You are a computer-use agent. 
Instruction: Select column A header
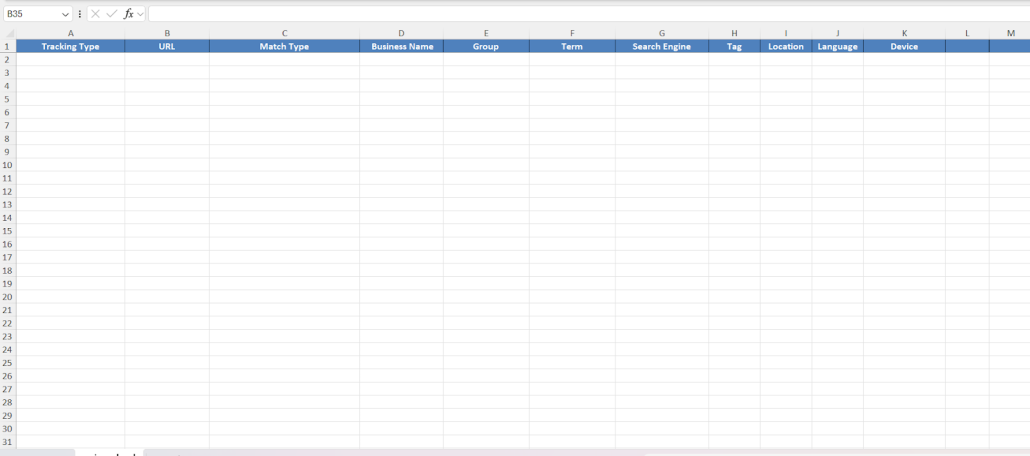click(70, 33)
